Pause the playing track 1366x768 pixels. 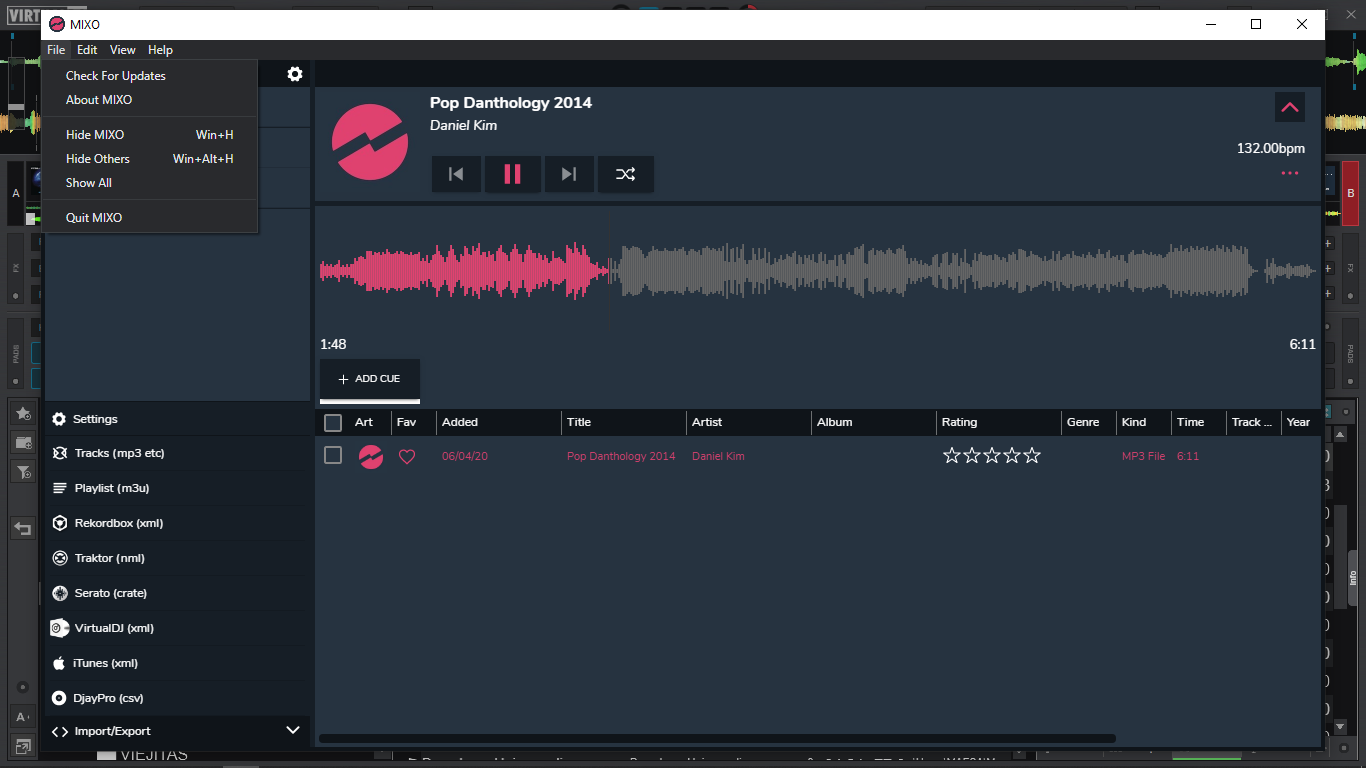click(x=512, y=174)
